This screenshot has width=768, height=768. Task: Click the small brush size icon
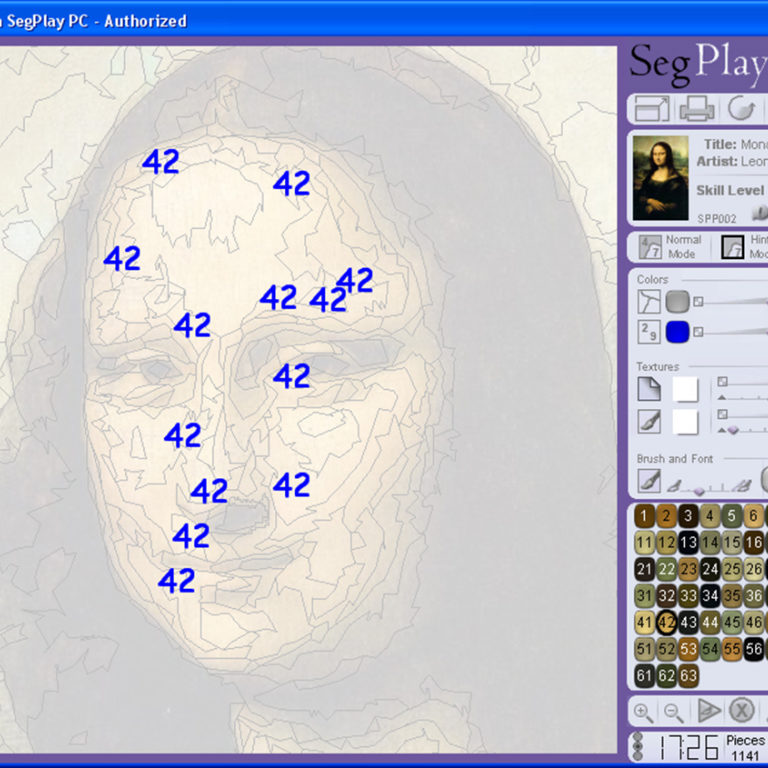pos(675,485)
